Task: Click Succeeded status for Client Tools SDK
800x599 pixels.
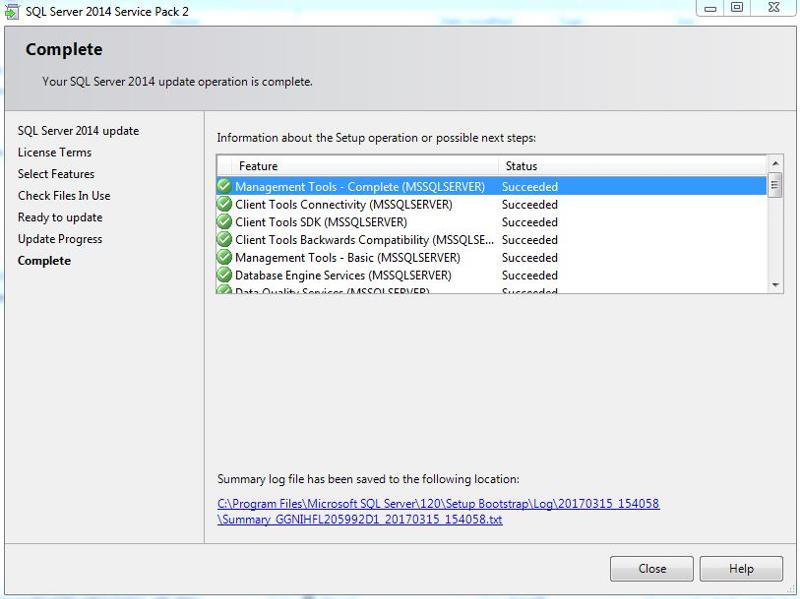Action: coord(530,222)
